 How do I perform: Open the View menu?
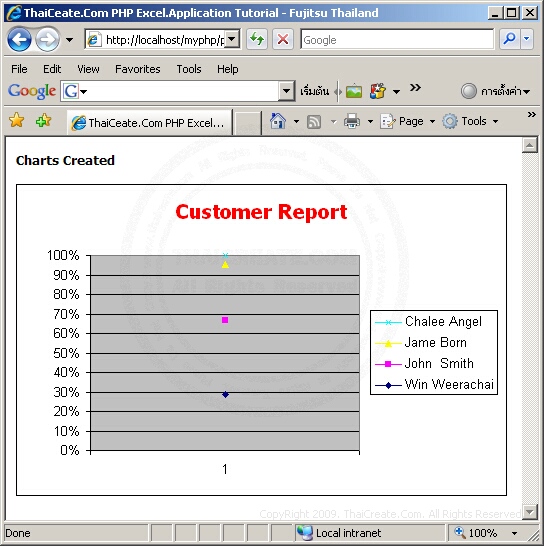(x=88, y=69)
